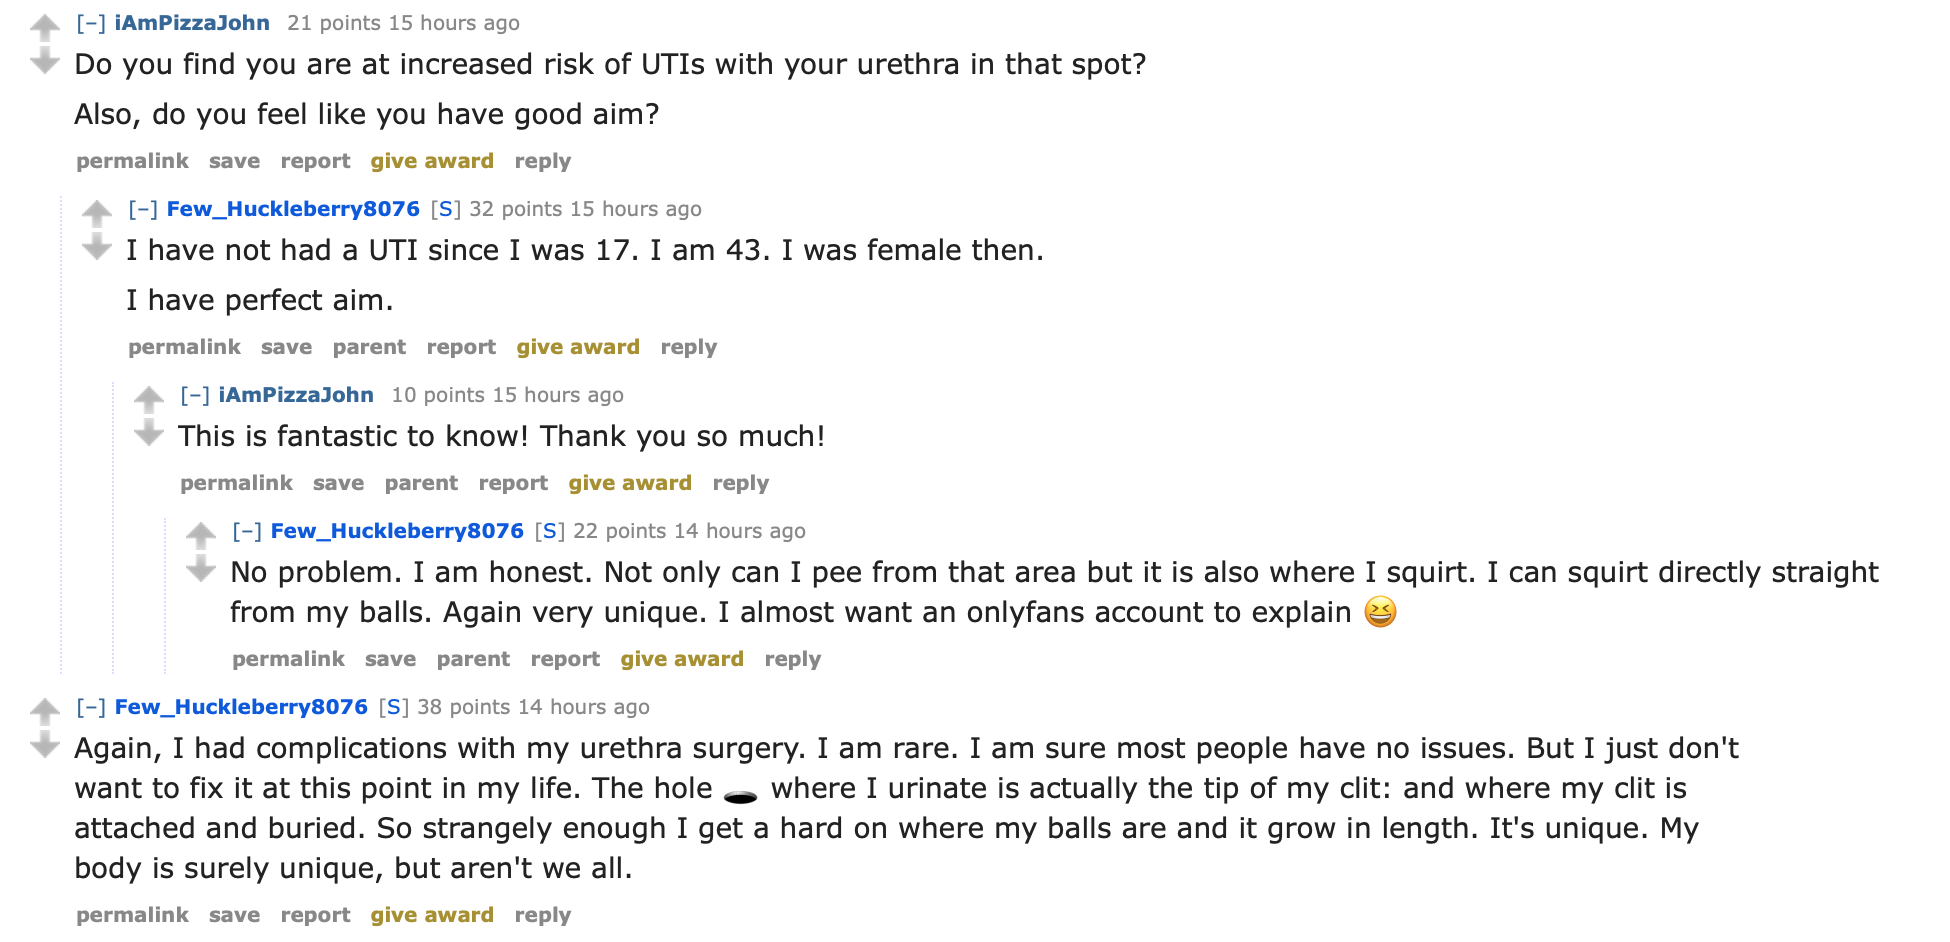Save the 22-point 'No problem' reply
The width and height of the screenshot is (1950, 942).
click(390, 659)
